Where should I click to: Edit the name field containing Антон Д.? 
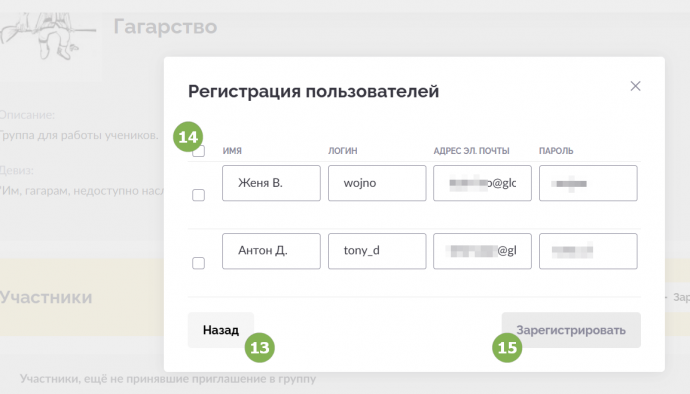point(271,251)
